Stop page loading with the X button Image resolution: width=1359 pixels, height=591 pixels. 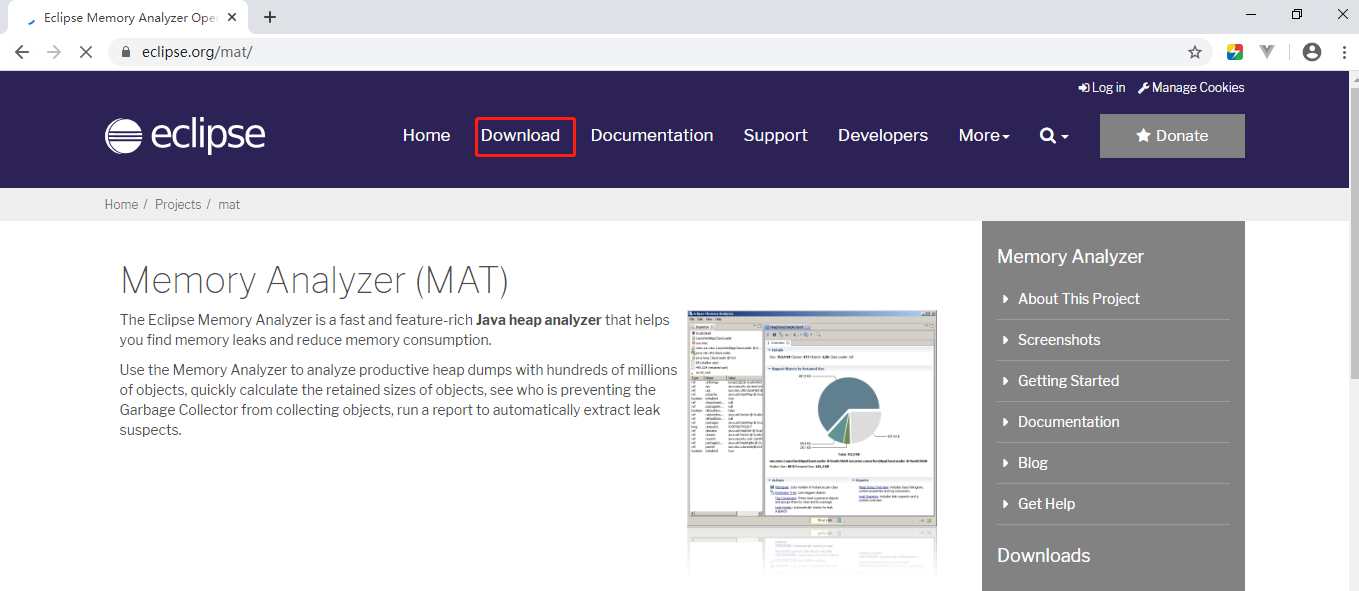[x=86, y=52]
